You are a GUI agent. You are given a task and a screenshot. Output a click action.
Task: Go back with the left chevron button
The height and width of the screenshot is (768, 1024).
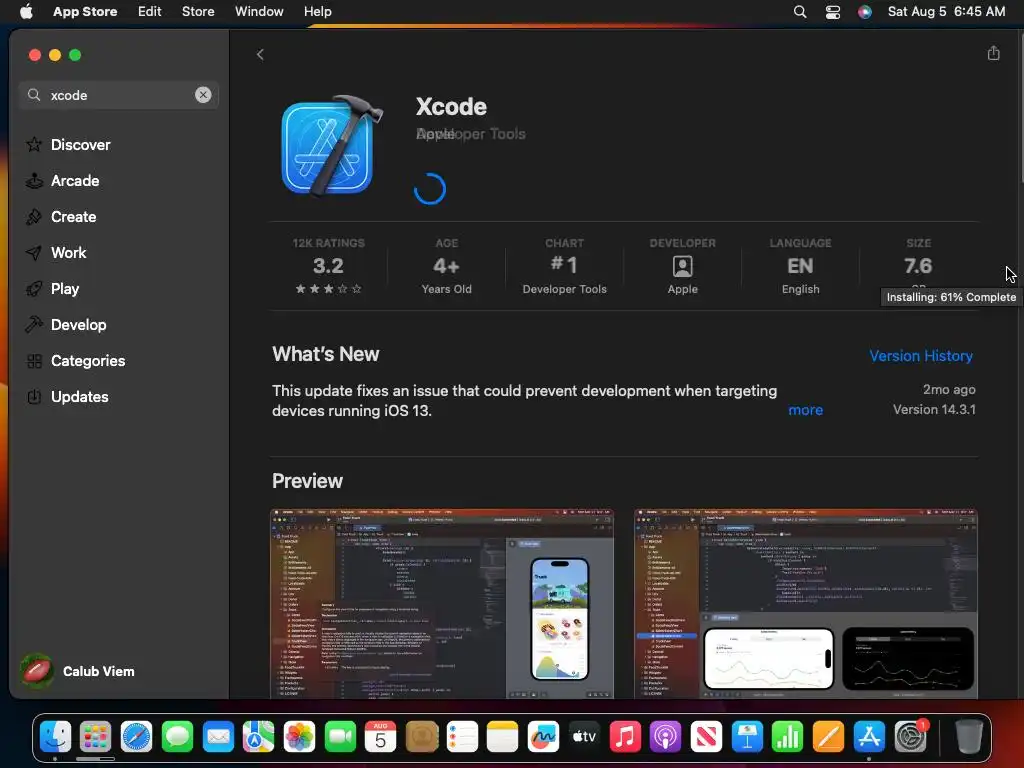[260, 54]
